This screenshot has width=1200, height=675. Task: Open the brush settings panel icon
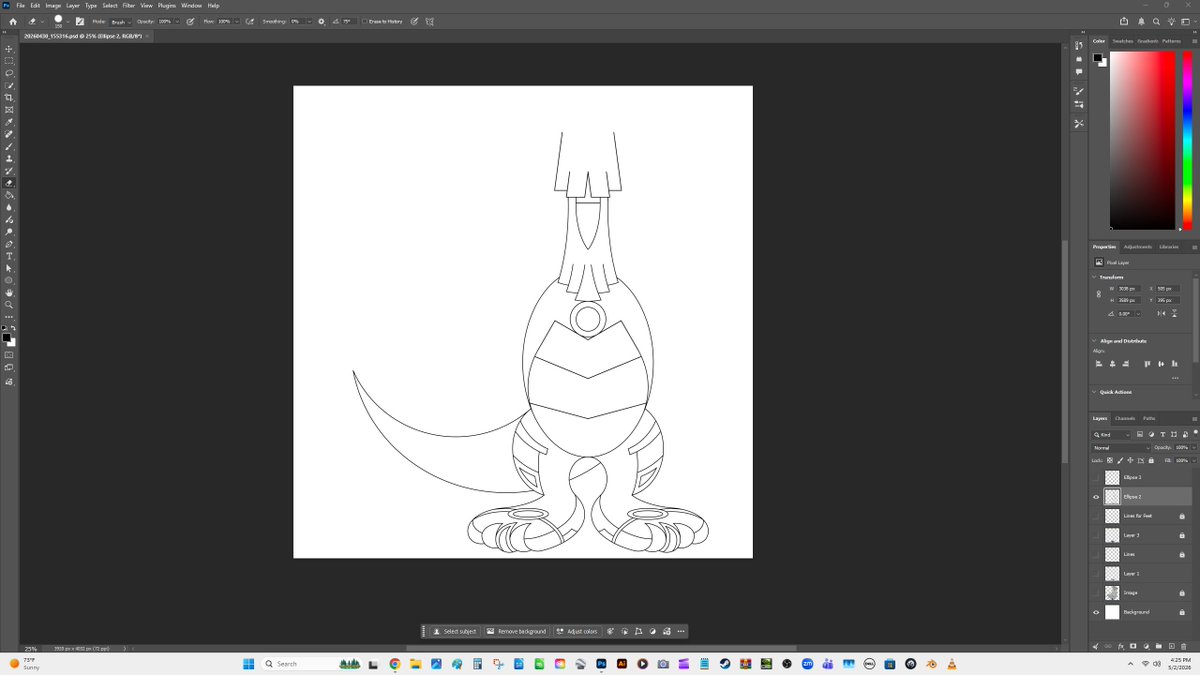[x=79, y=21]
